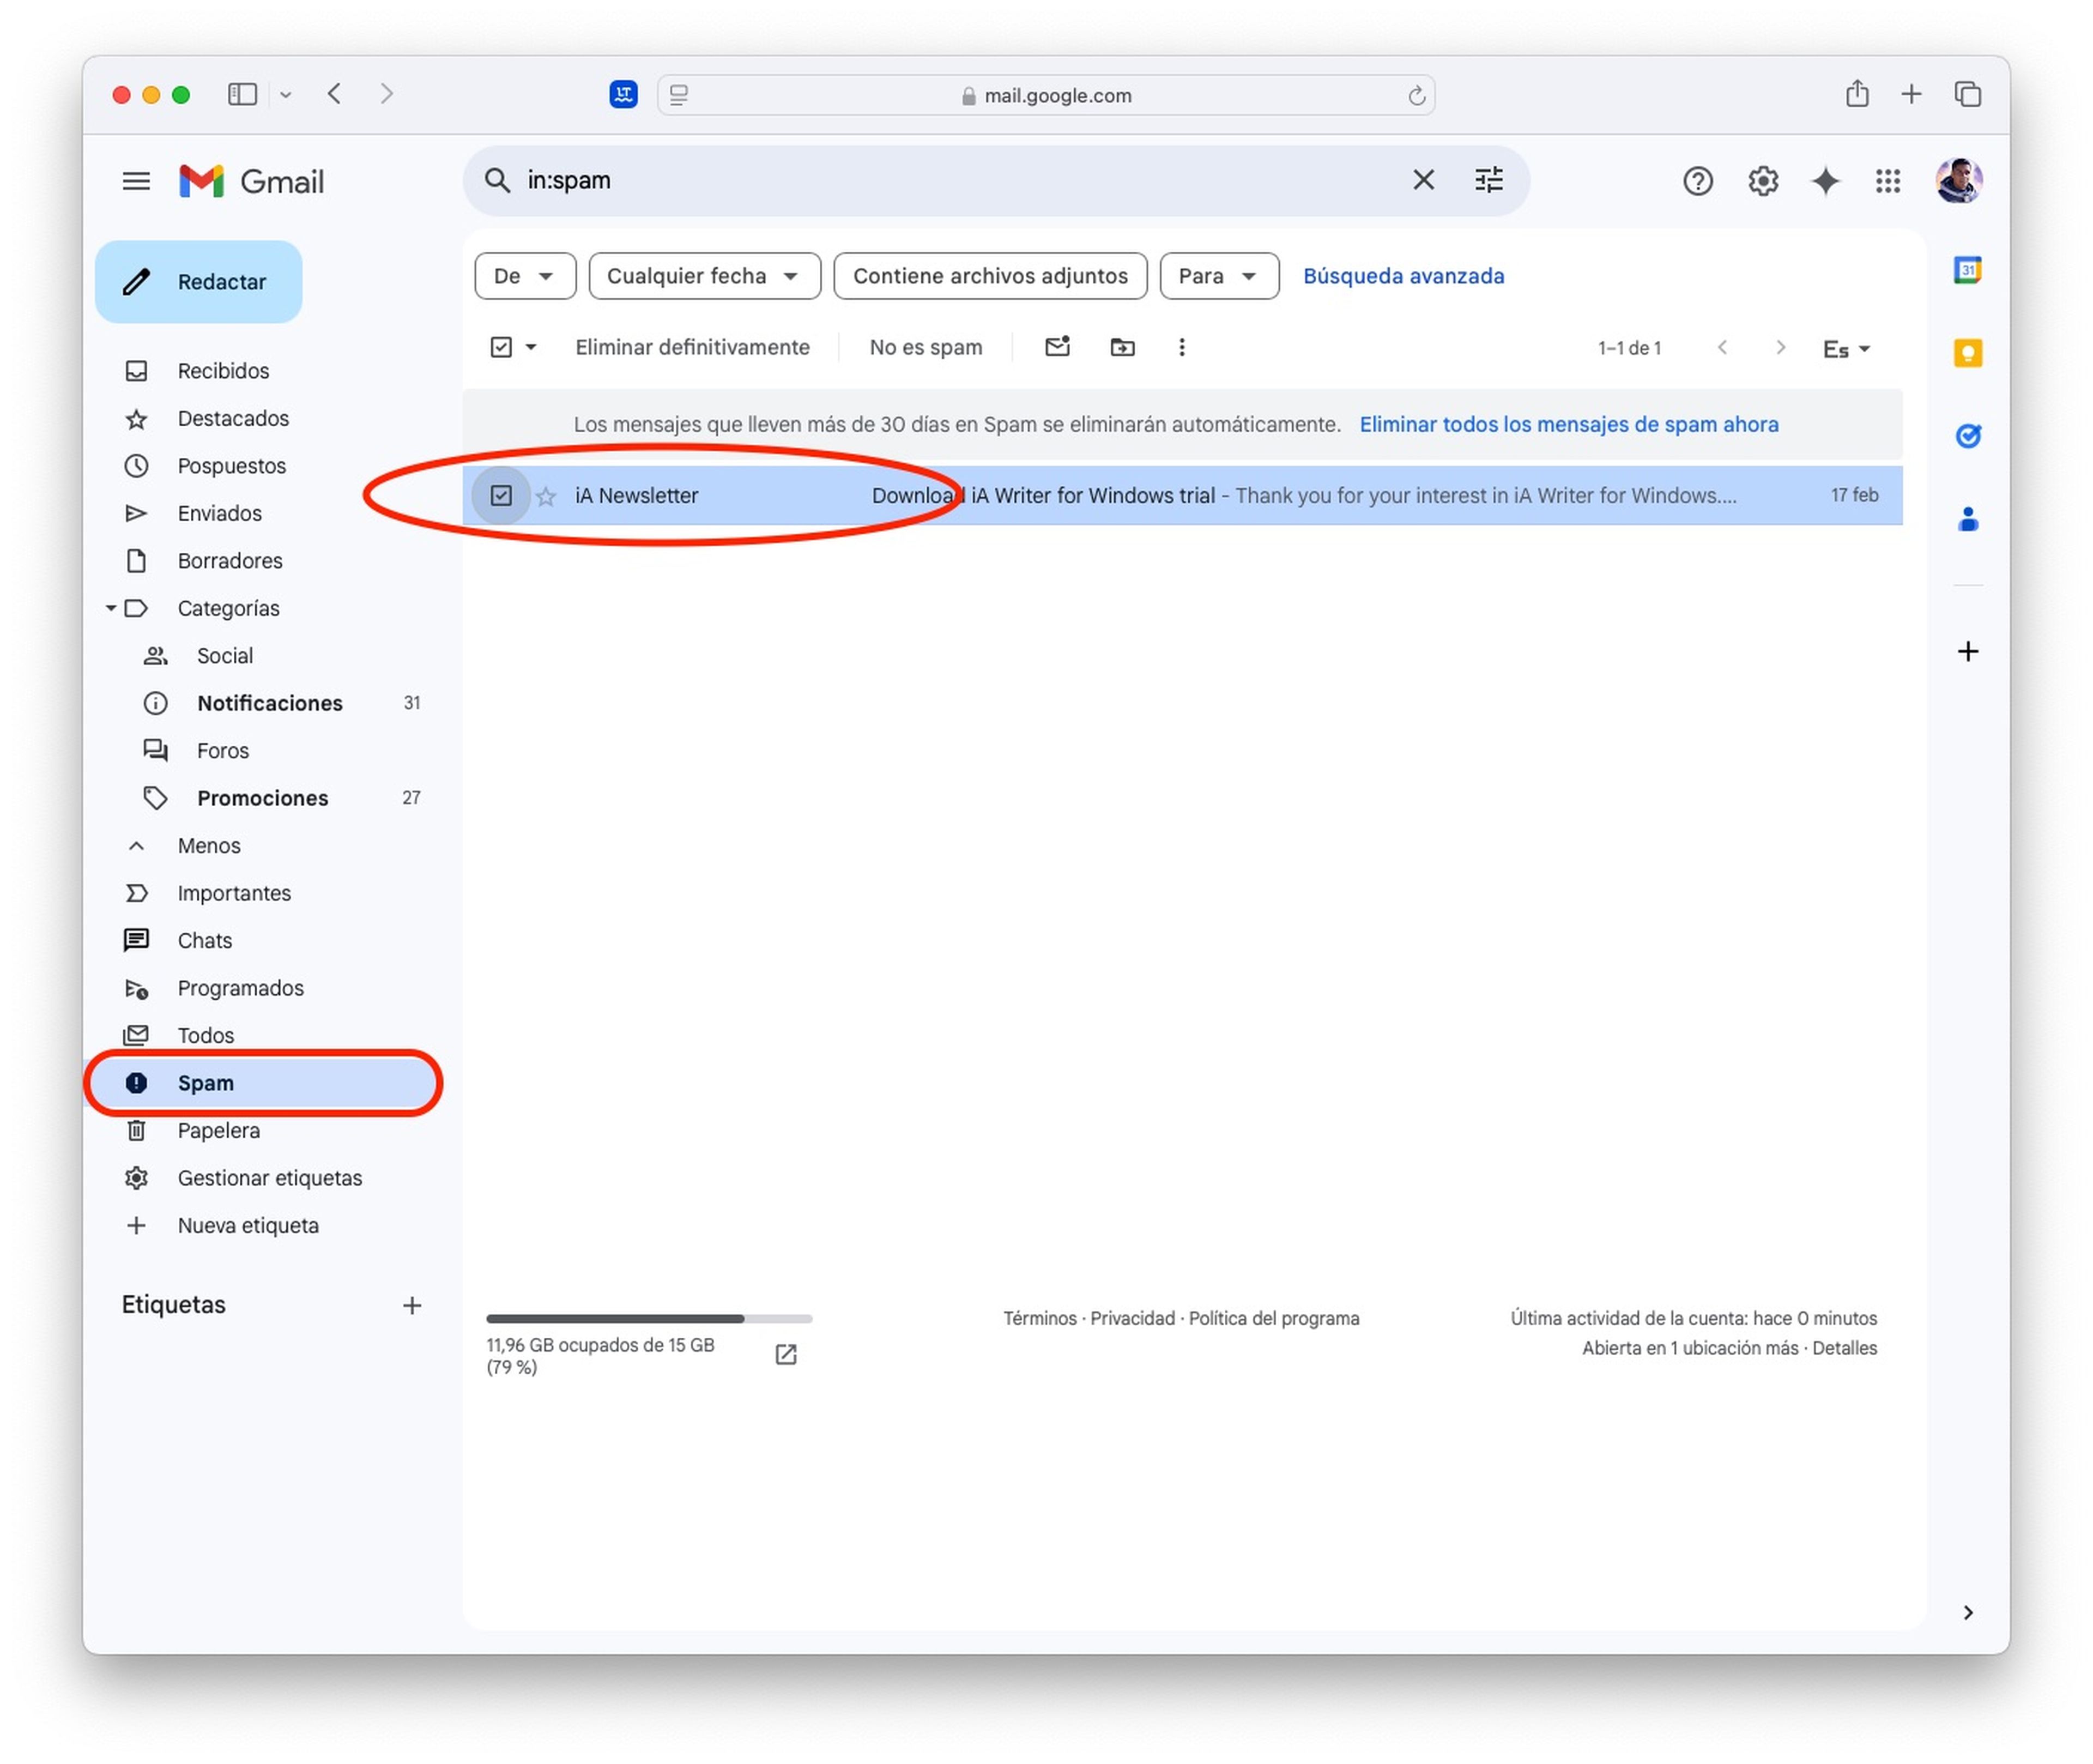
Task: Toggle Safari sidebar icon
Action: point(242,94)
